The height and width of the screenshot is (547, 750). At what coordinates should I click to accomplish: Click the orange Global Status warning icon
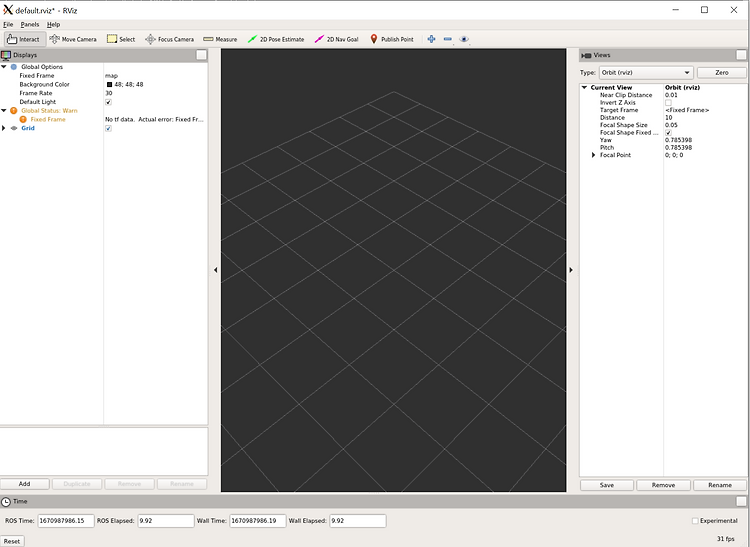13,110
